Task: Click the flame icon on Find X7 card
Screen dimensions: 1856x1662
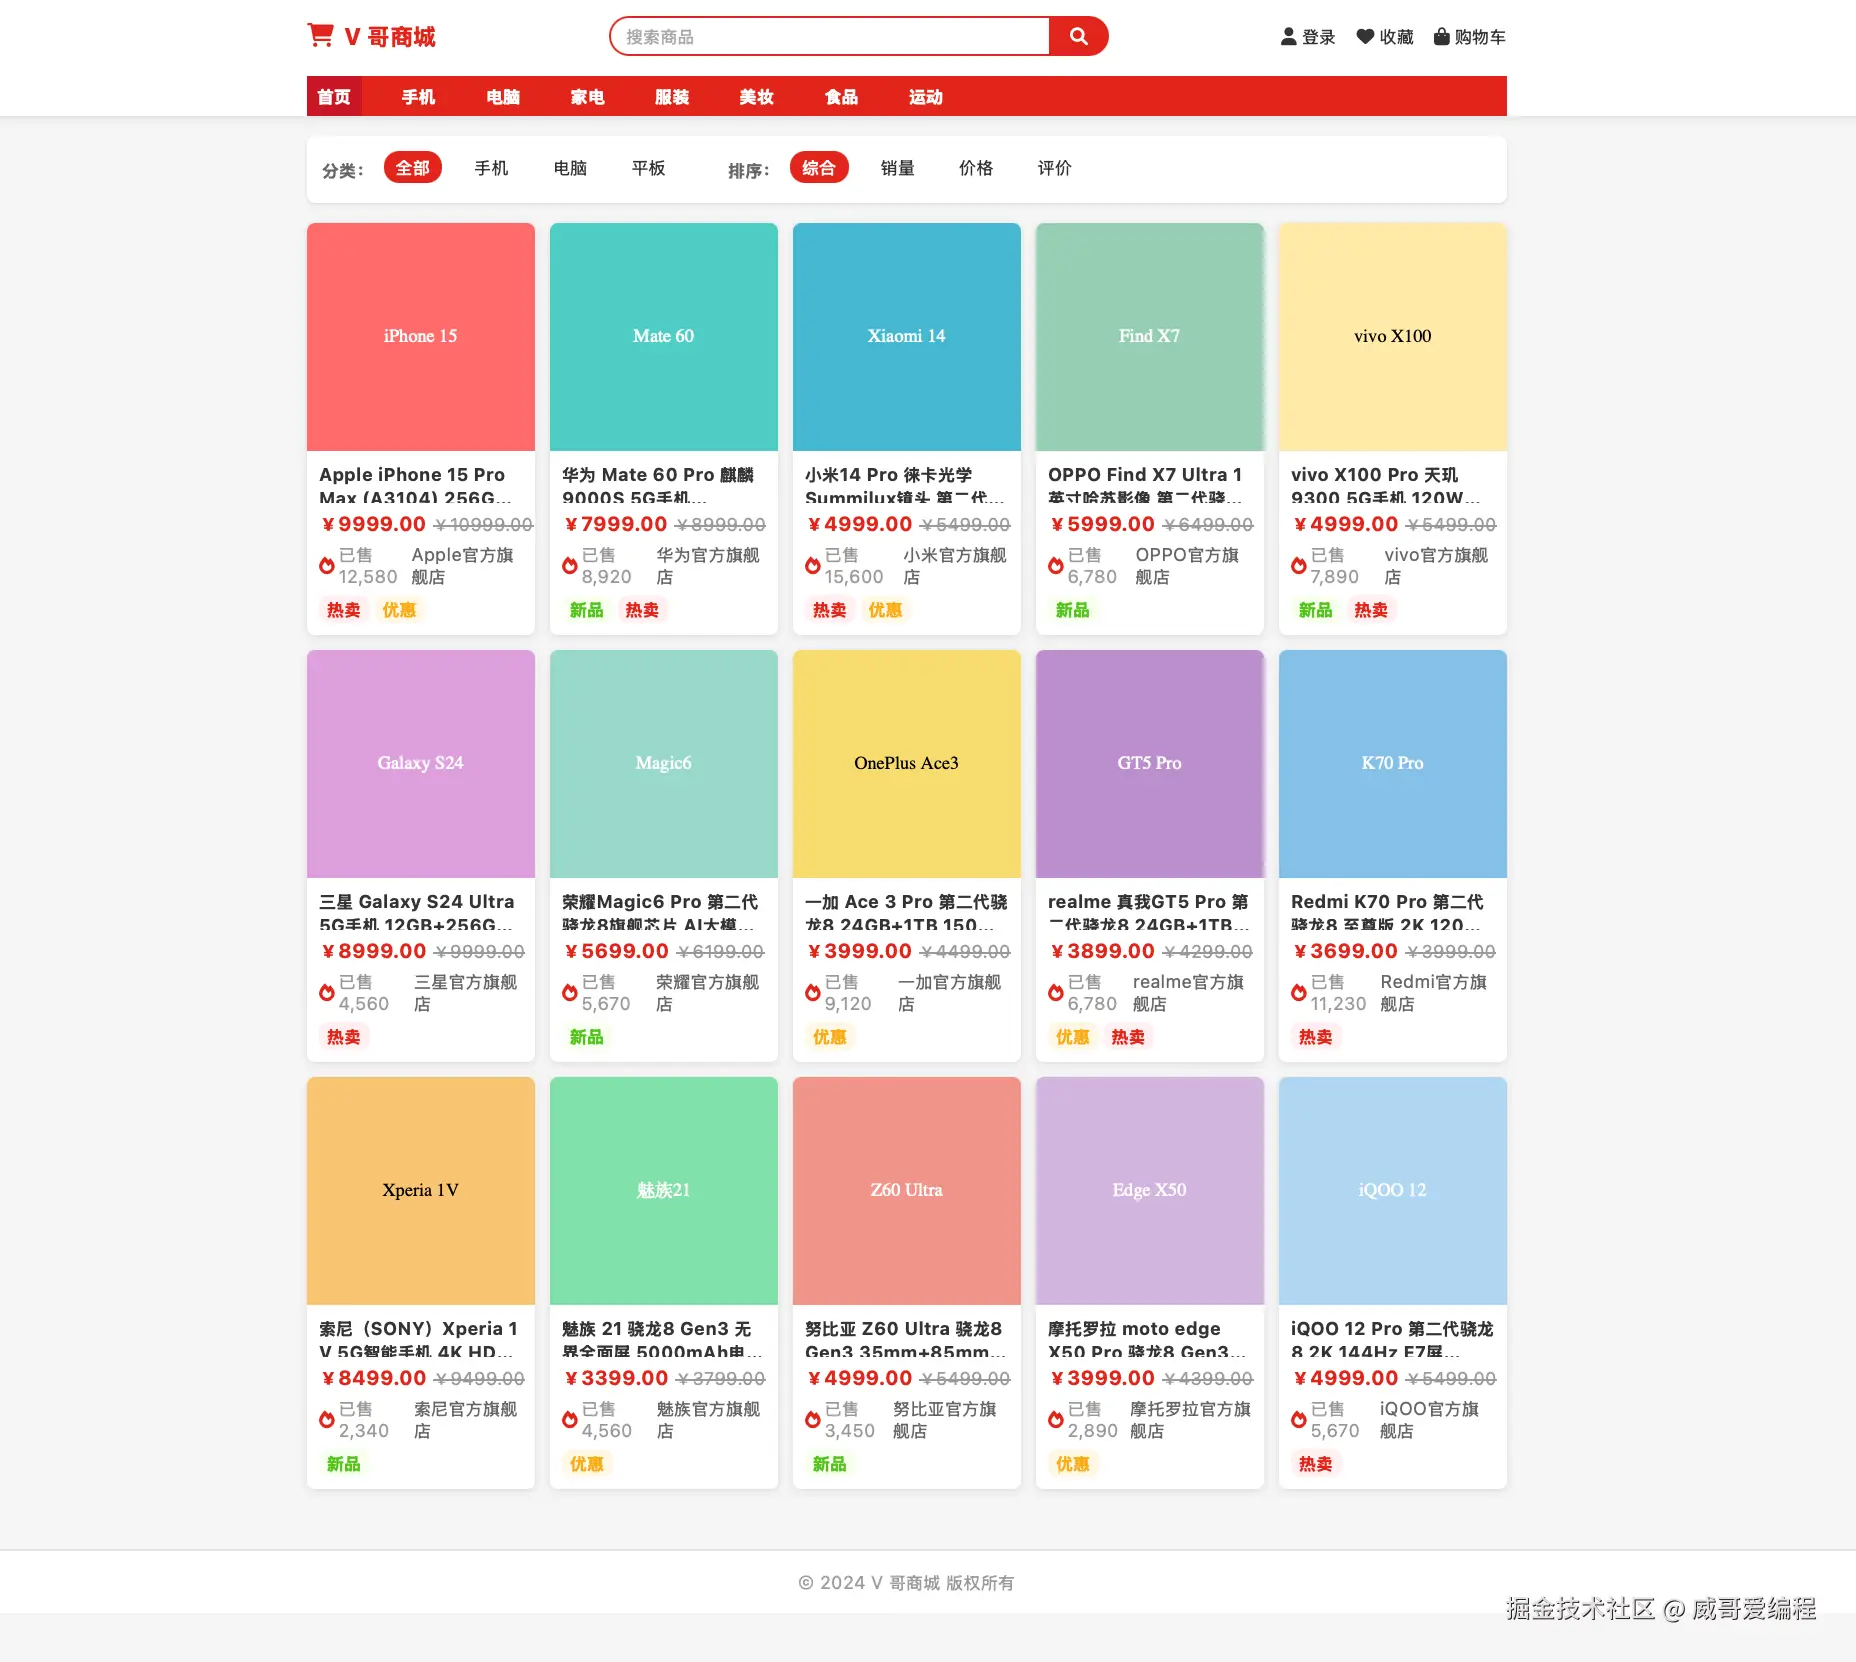Action: click(x=1056, y=566)
